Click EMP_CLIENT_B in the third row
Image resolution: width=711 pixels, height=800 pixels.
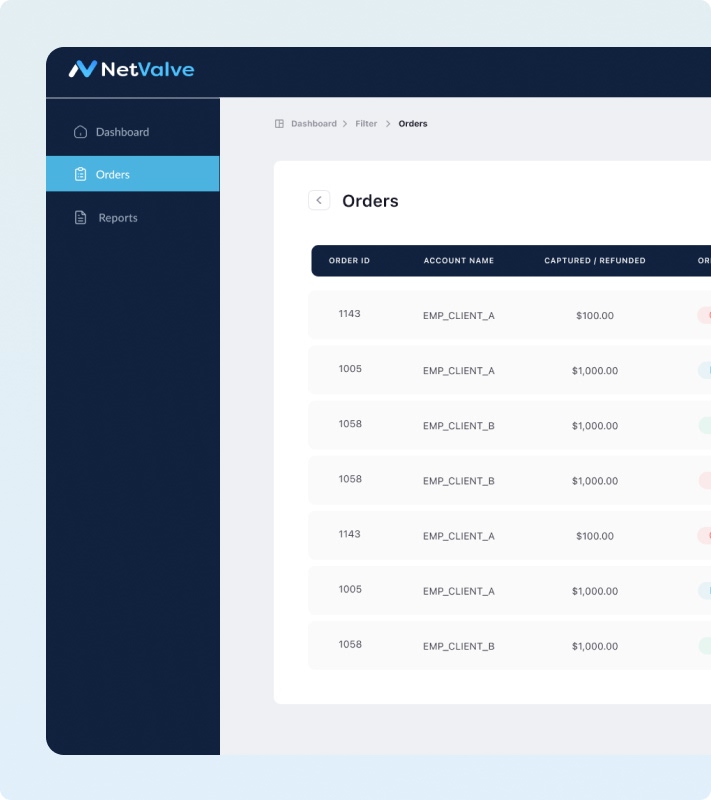(459, 426)
